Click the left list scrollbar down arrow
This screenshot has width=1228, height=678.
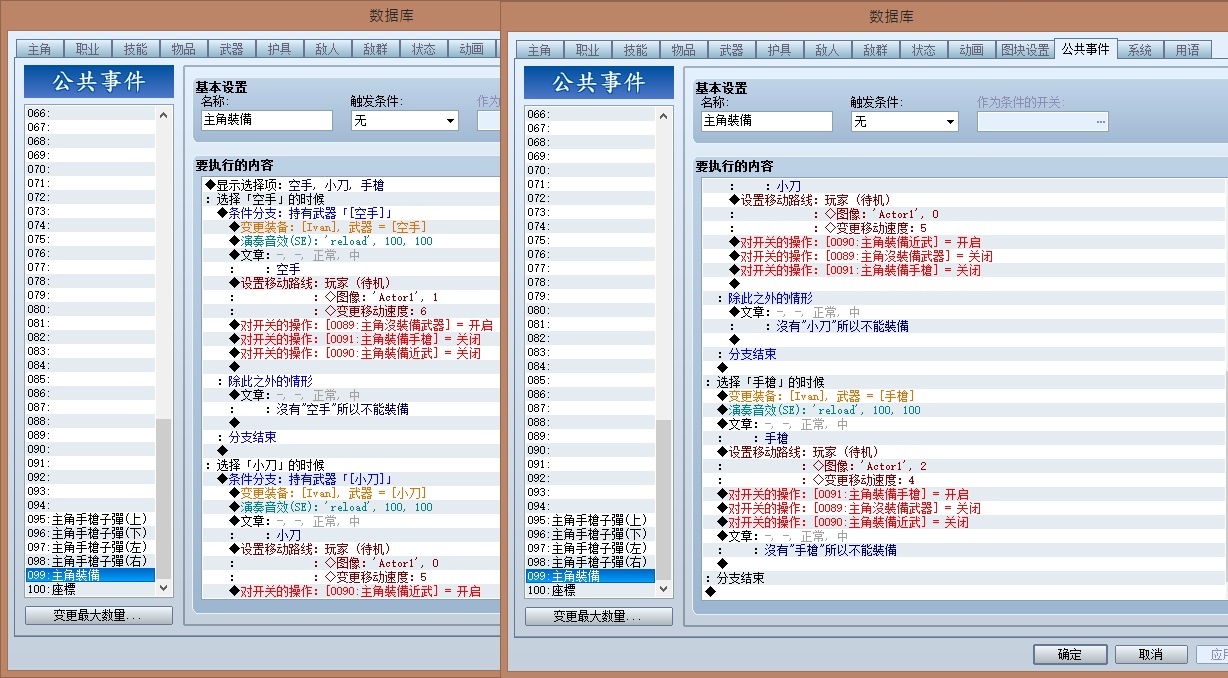[x=164, y=590]
